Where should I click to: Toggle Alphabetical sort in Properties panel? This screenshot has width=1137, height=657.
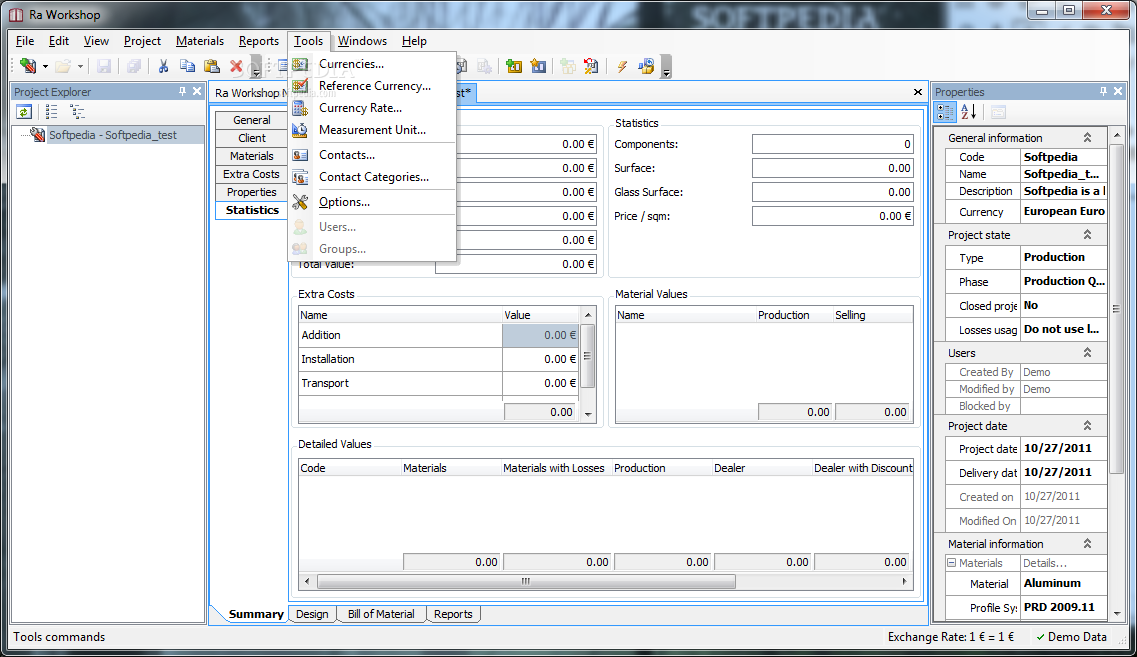click(969, 112)
